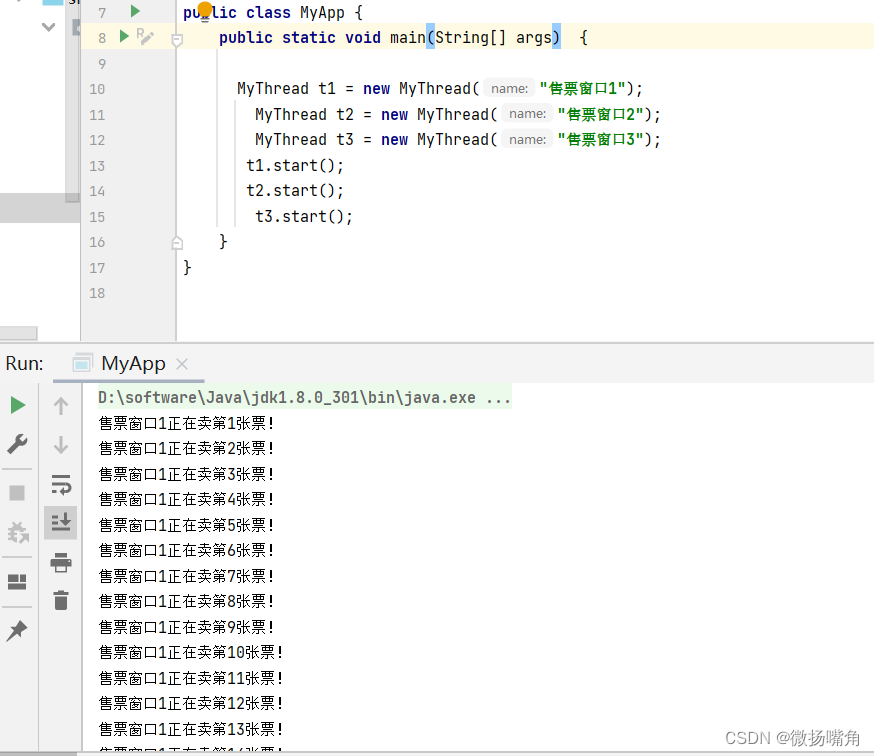Go up the stack trace arrow
The image size is (874, 756).
[61, 405]
